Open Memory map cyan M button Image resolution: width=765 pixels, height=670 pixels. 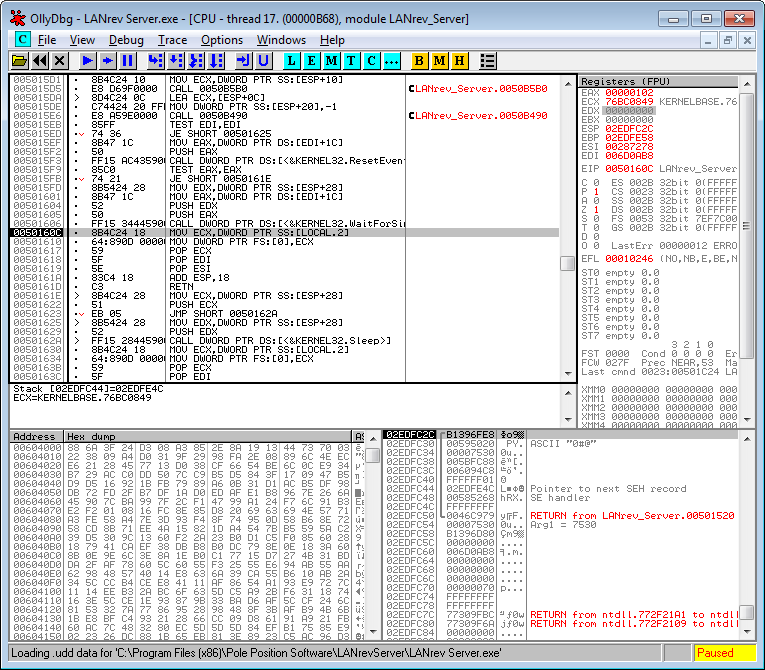click(x=331, y=61)
